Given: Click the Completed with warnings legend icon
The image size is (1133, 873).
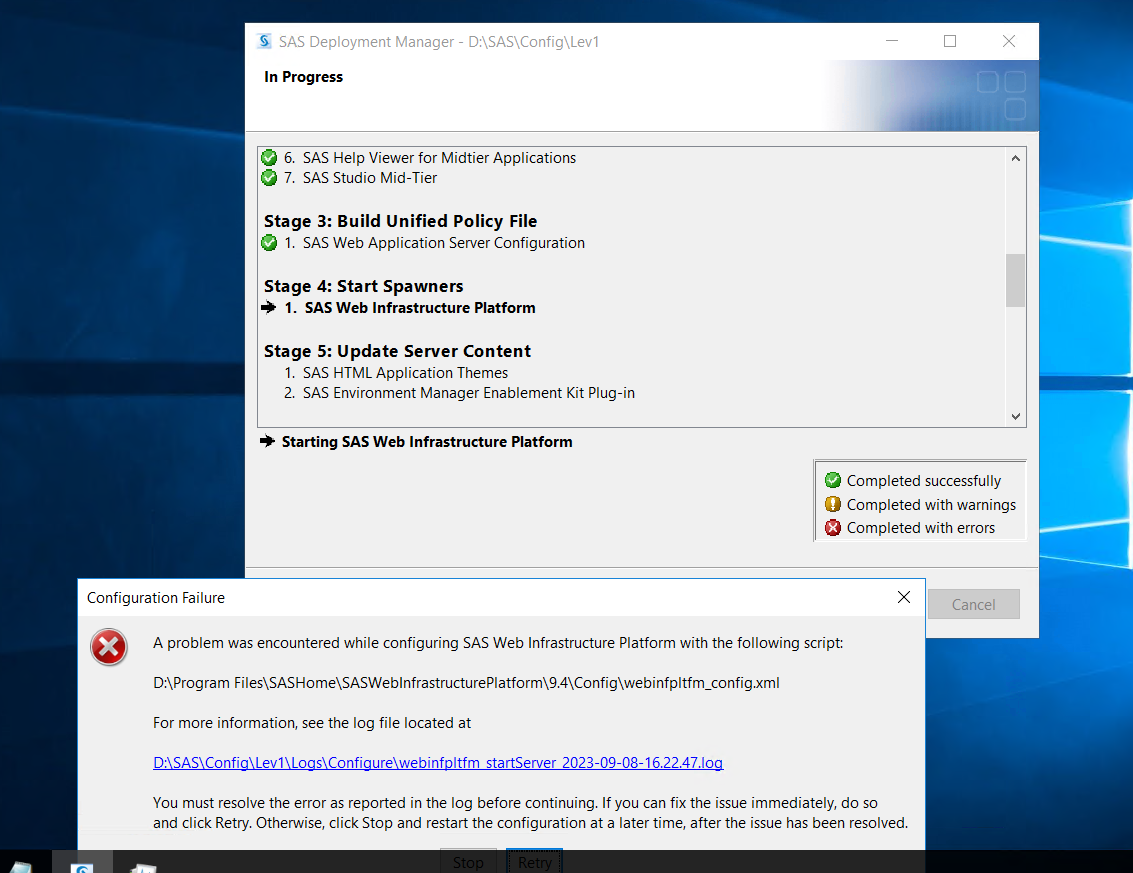Looking at the screenshot, I should coord(832,505).
